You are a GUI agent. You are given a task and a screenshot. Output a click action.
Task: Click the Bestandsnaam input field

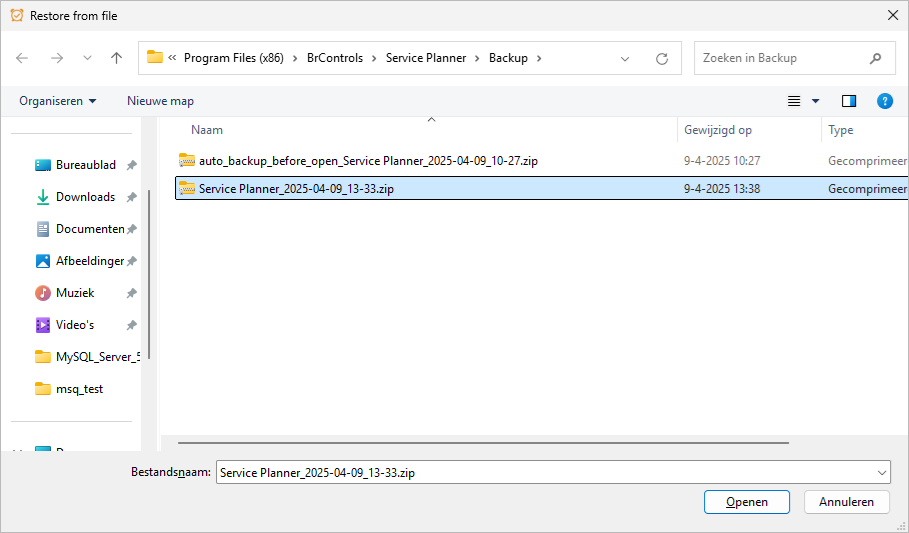[x=545, y=473]
